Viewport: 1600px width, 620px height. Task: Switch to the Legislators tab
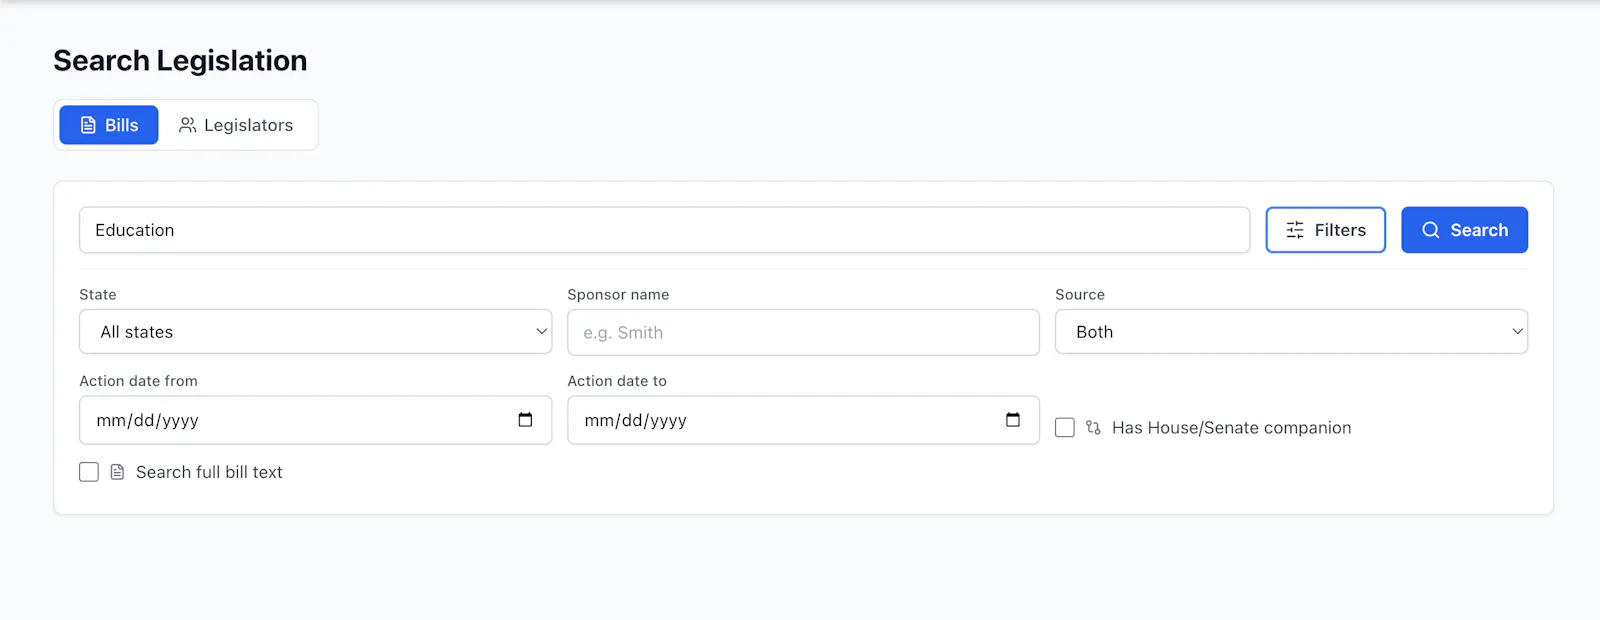(237, 125)
